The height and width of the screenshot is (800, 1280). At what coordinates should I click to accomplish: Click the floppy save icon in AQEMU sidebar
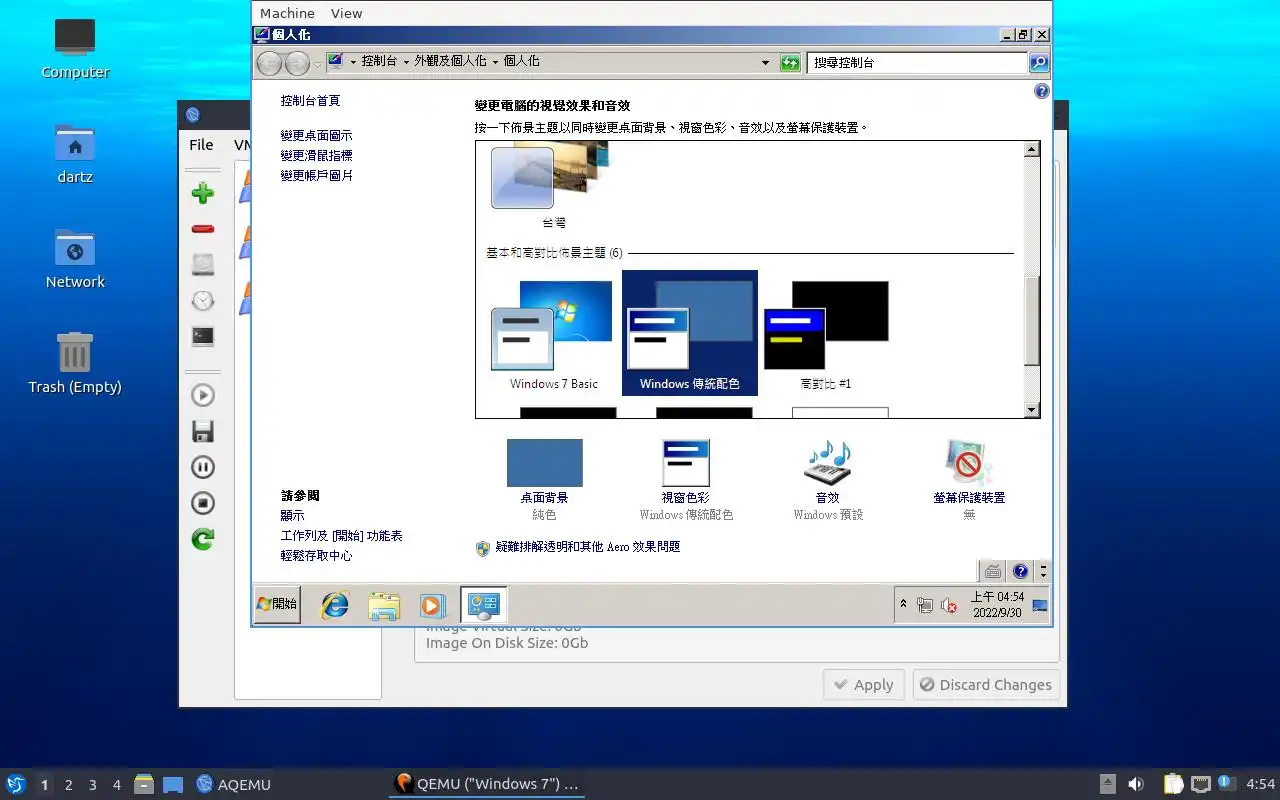point(203,431)
